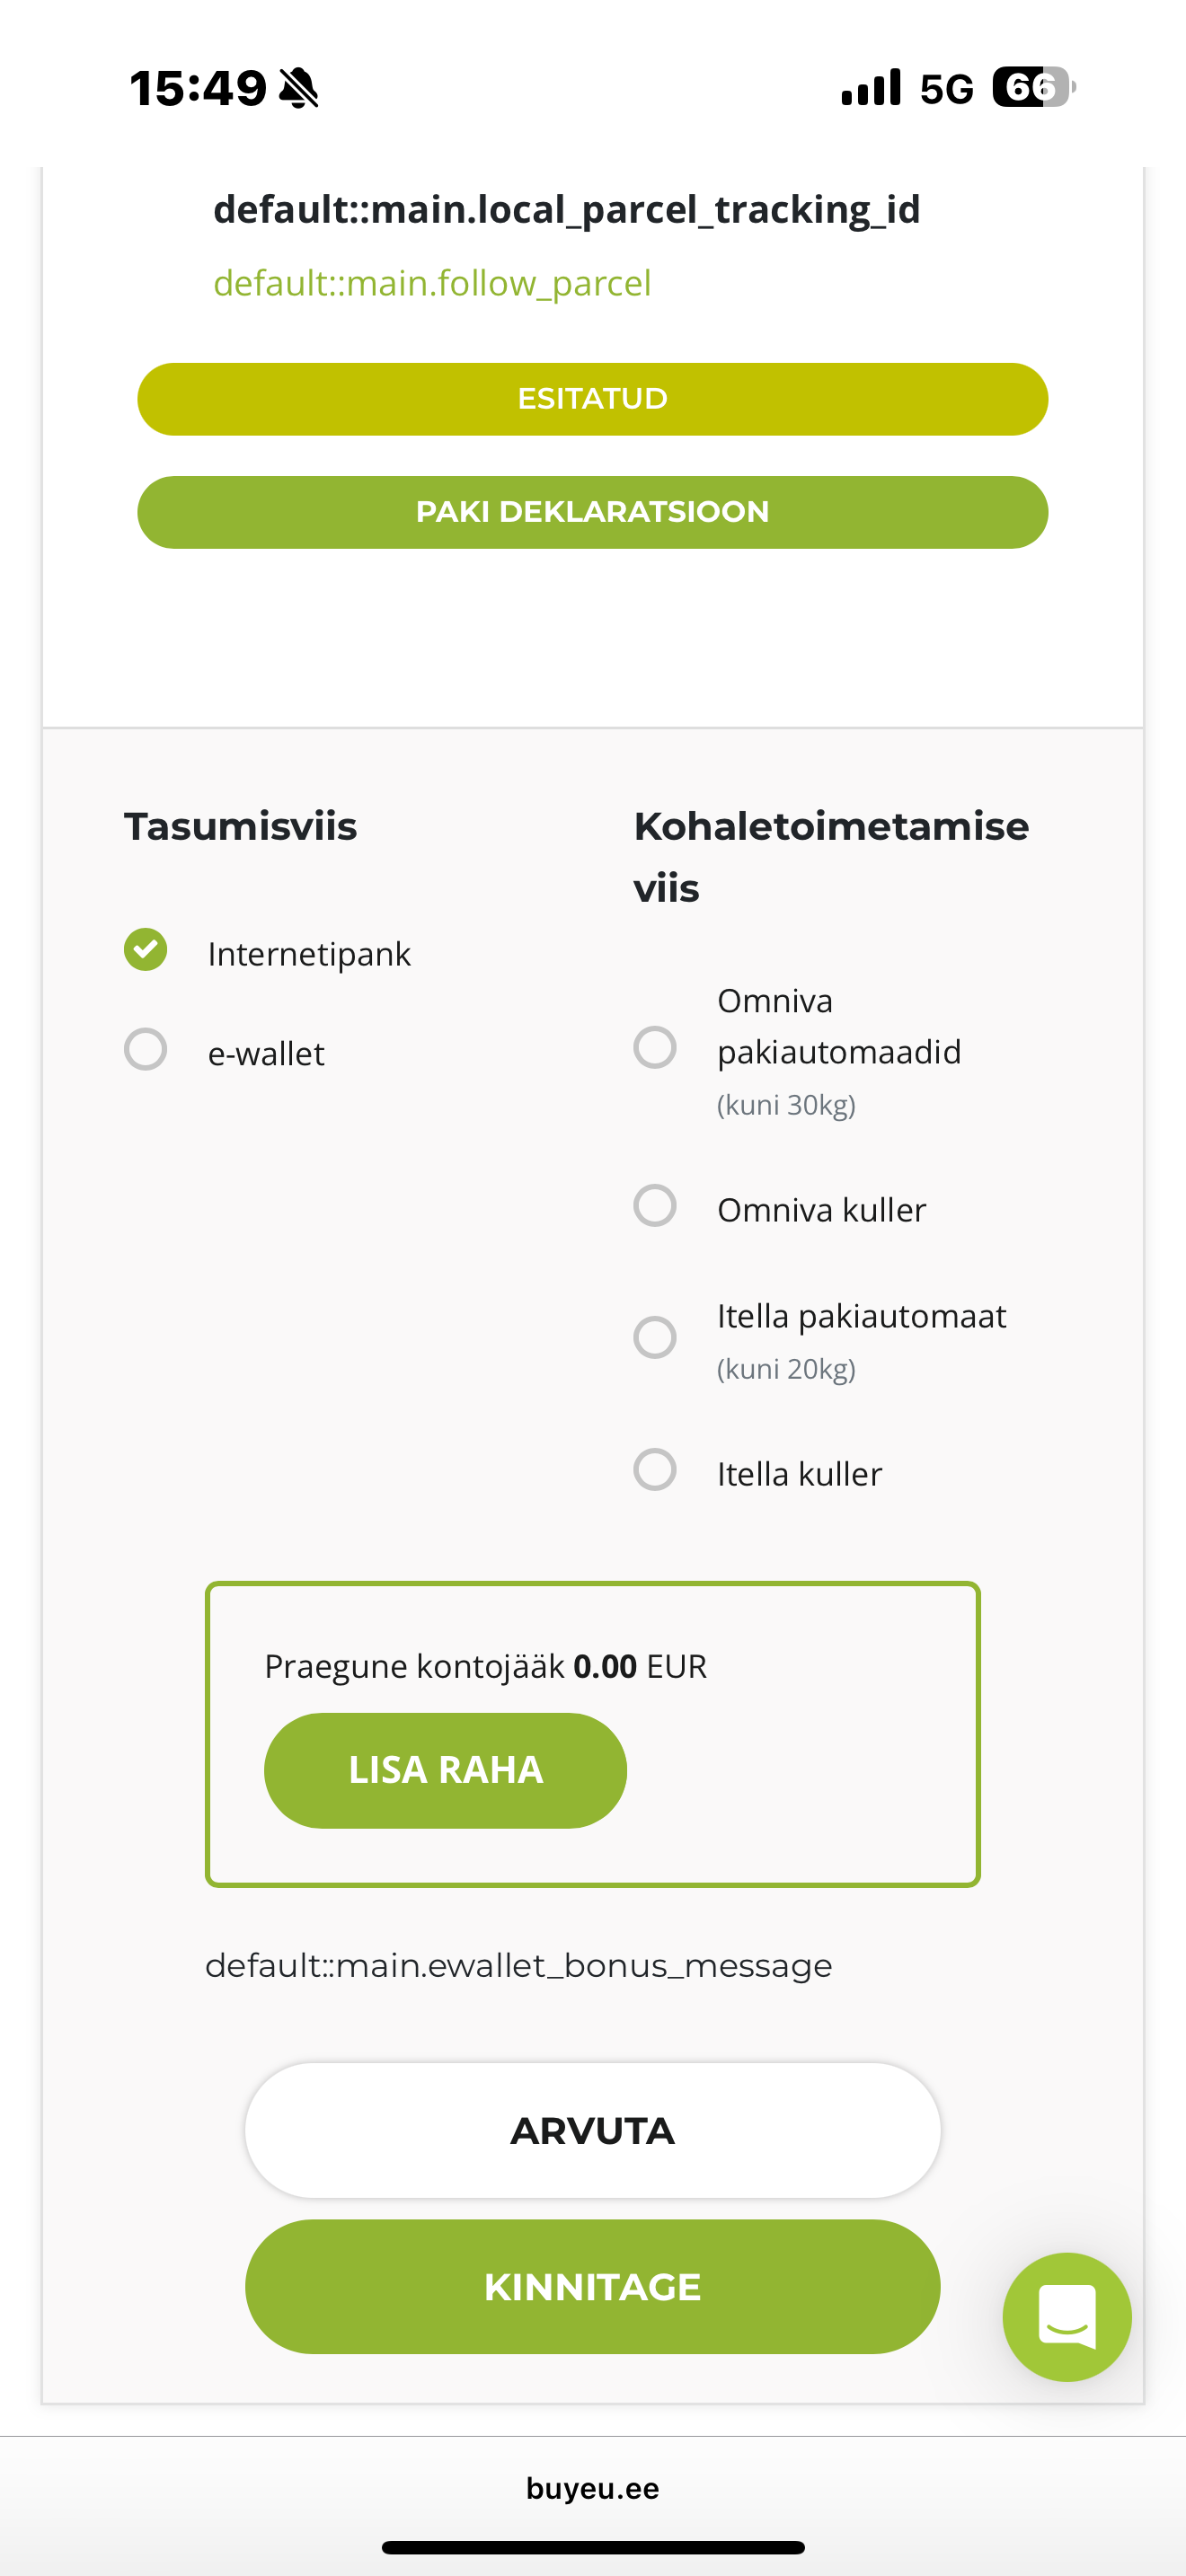The height and width of the screenshot is (2576, 1186).
Task: Open PAKI DEKLARATSIOON
Action: click(x=592, y=512)
